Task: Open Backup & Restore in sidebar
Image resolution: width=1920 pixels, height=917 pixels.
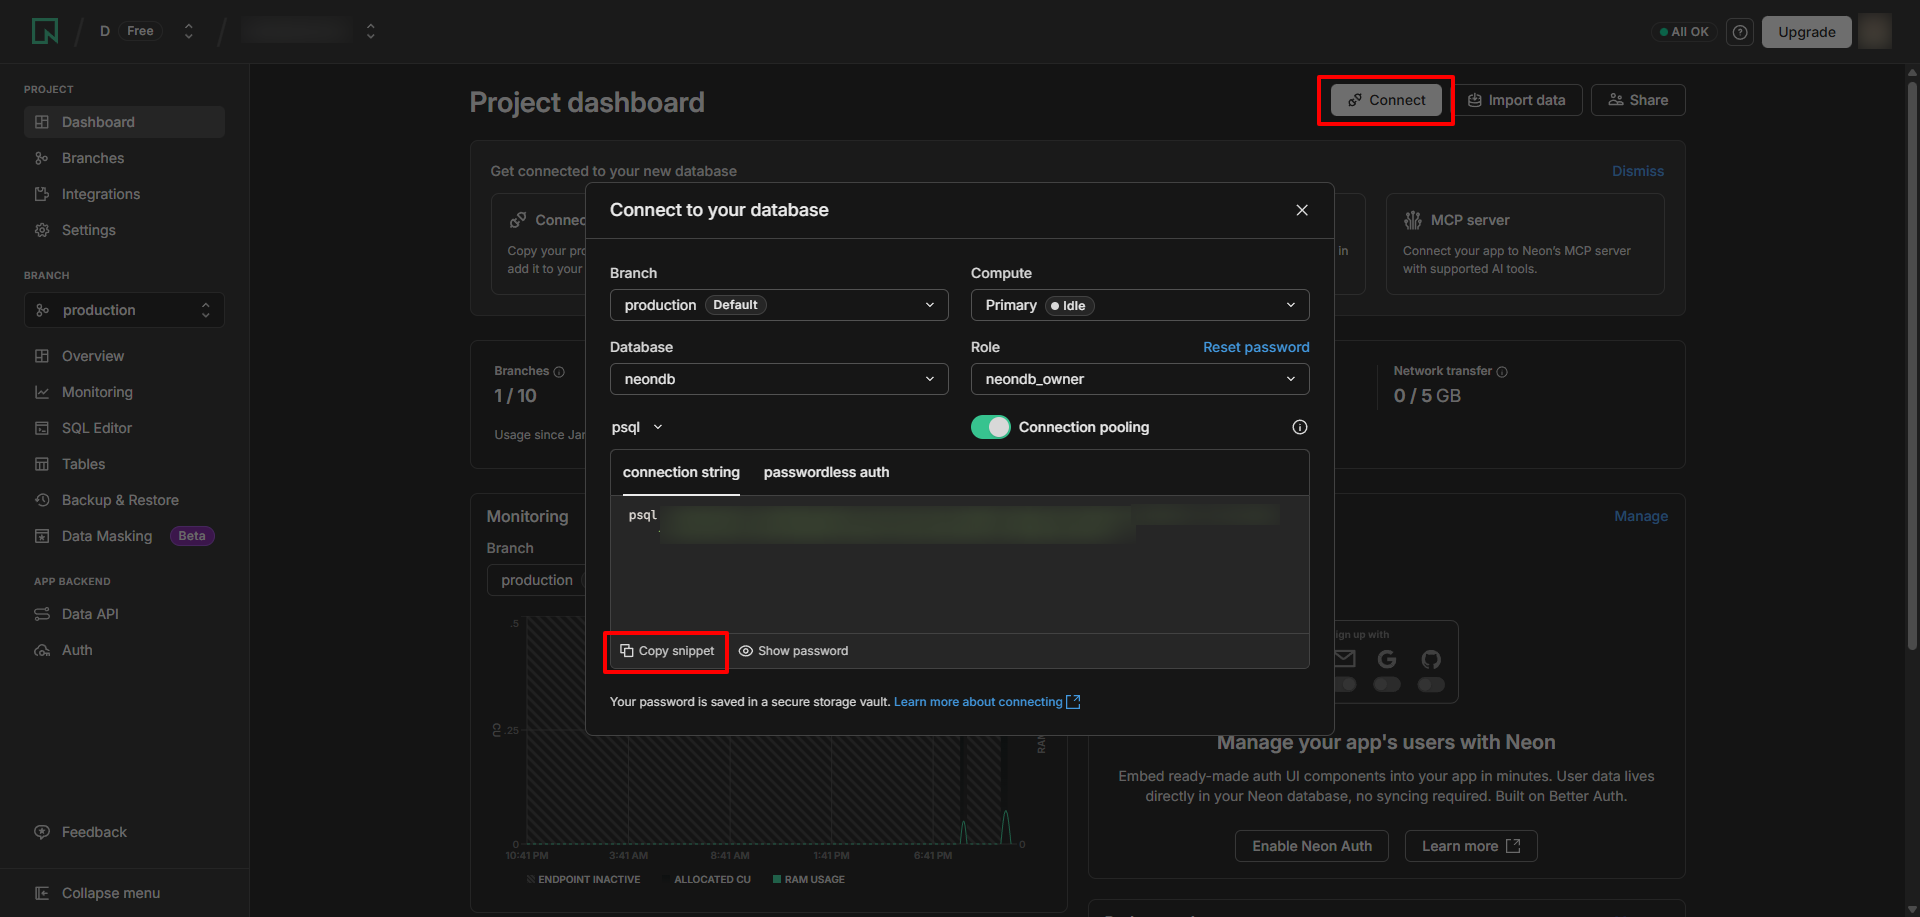Action: (x=120, y=500)
